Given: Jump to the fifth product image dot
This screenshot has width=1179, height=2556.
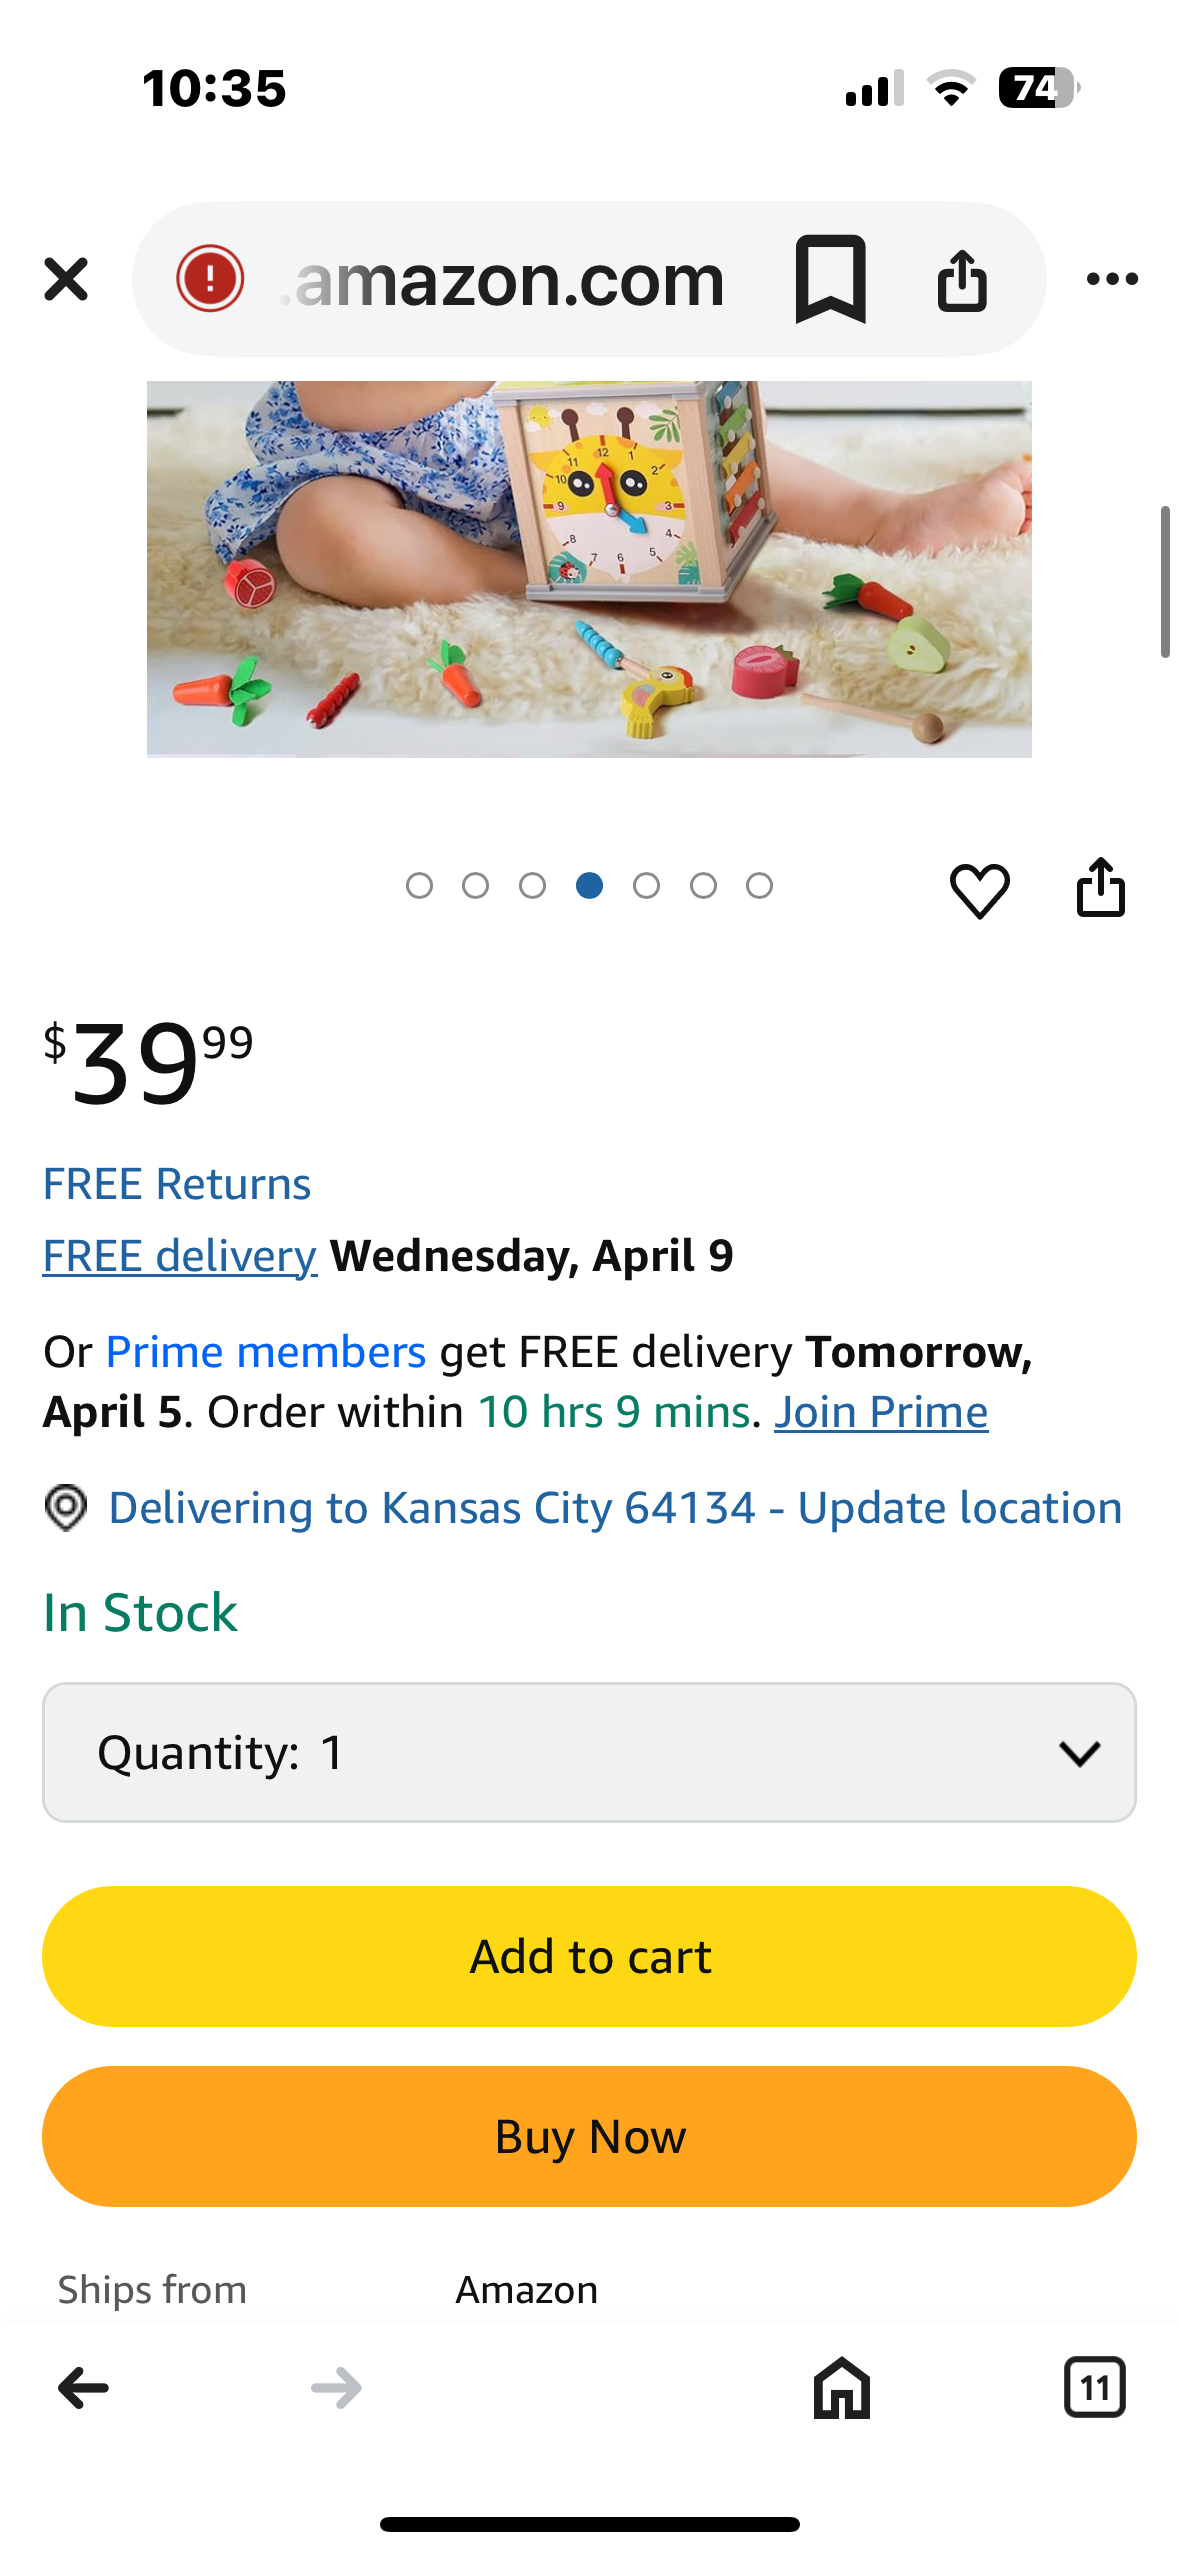Looking at the screenshot, I should 646,886.
